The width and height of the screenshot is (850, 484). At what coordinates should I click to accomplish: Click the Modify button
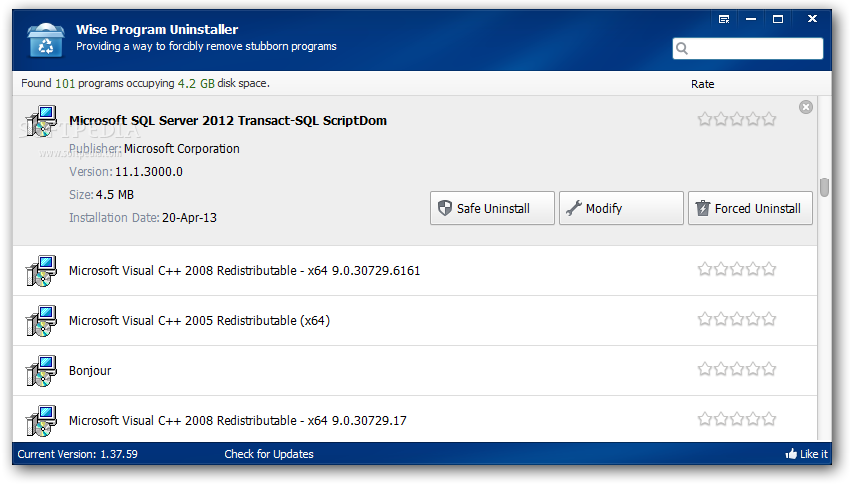click(x=621, y=208)
